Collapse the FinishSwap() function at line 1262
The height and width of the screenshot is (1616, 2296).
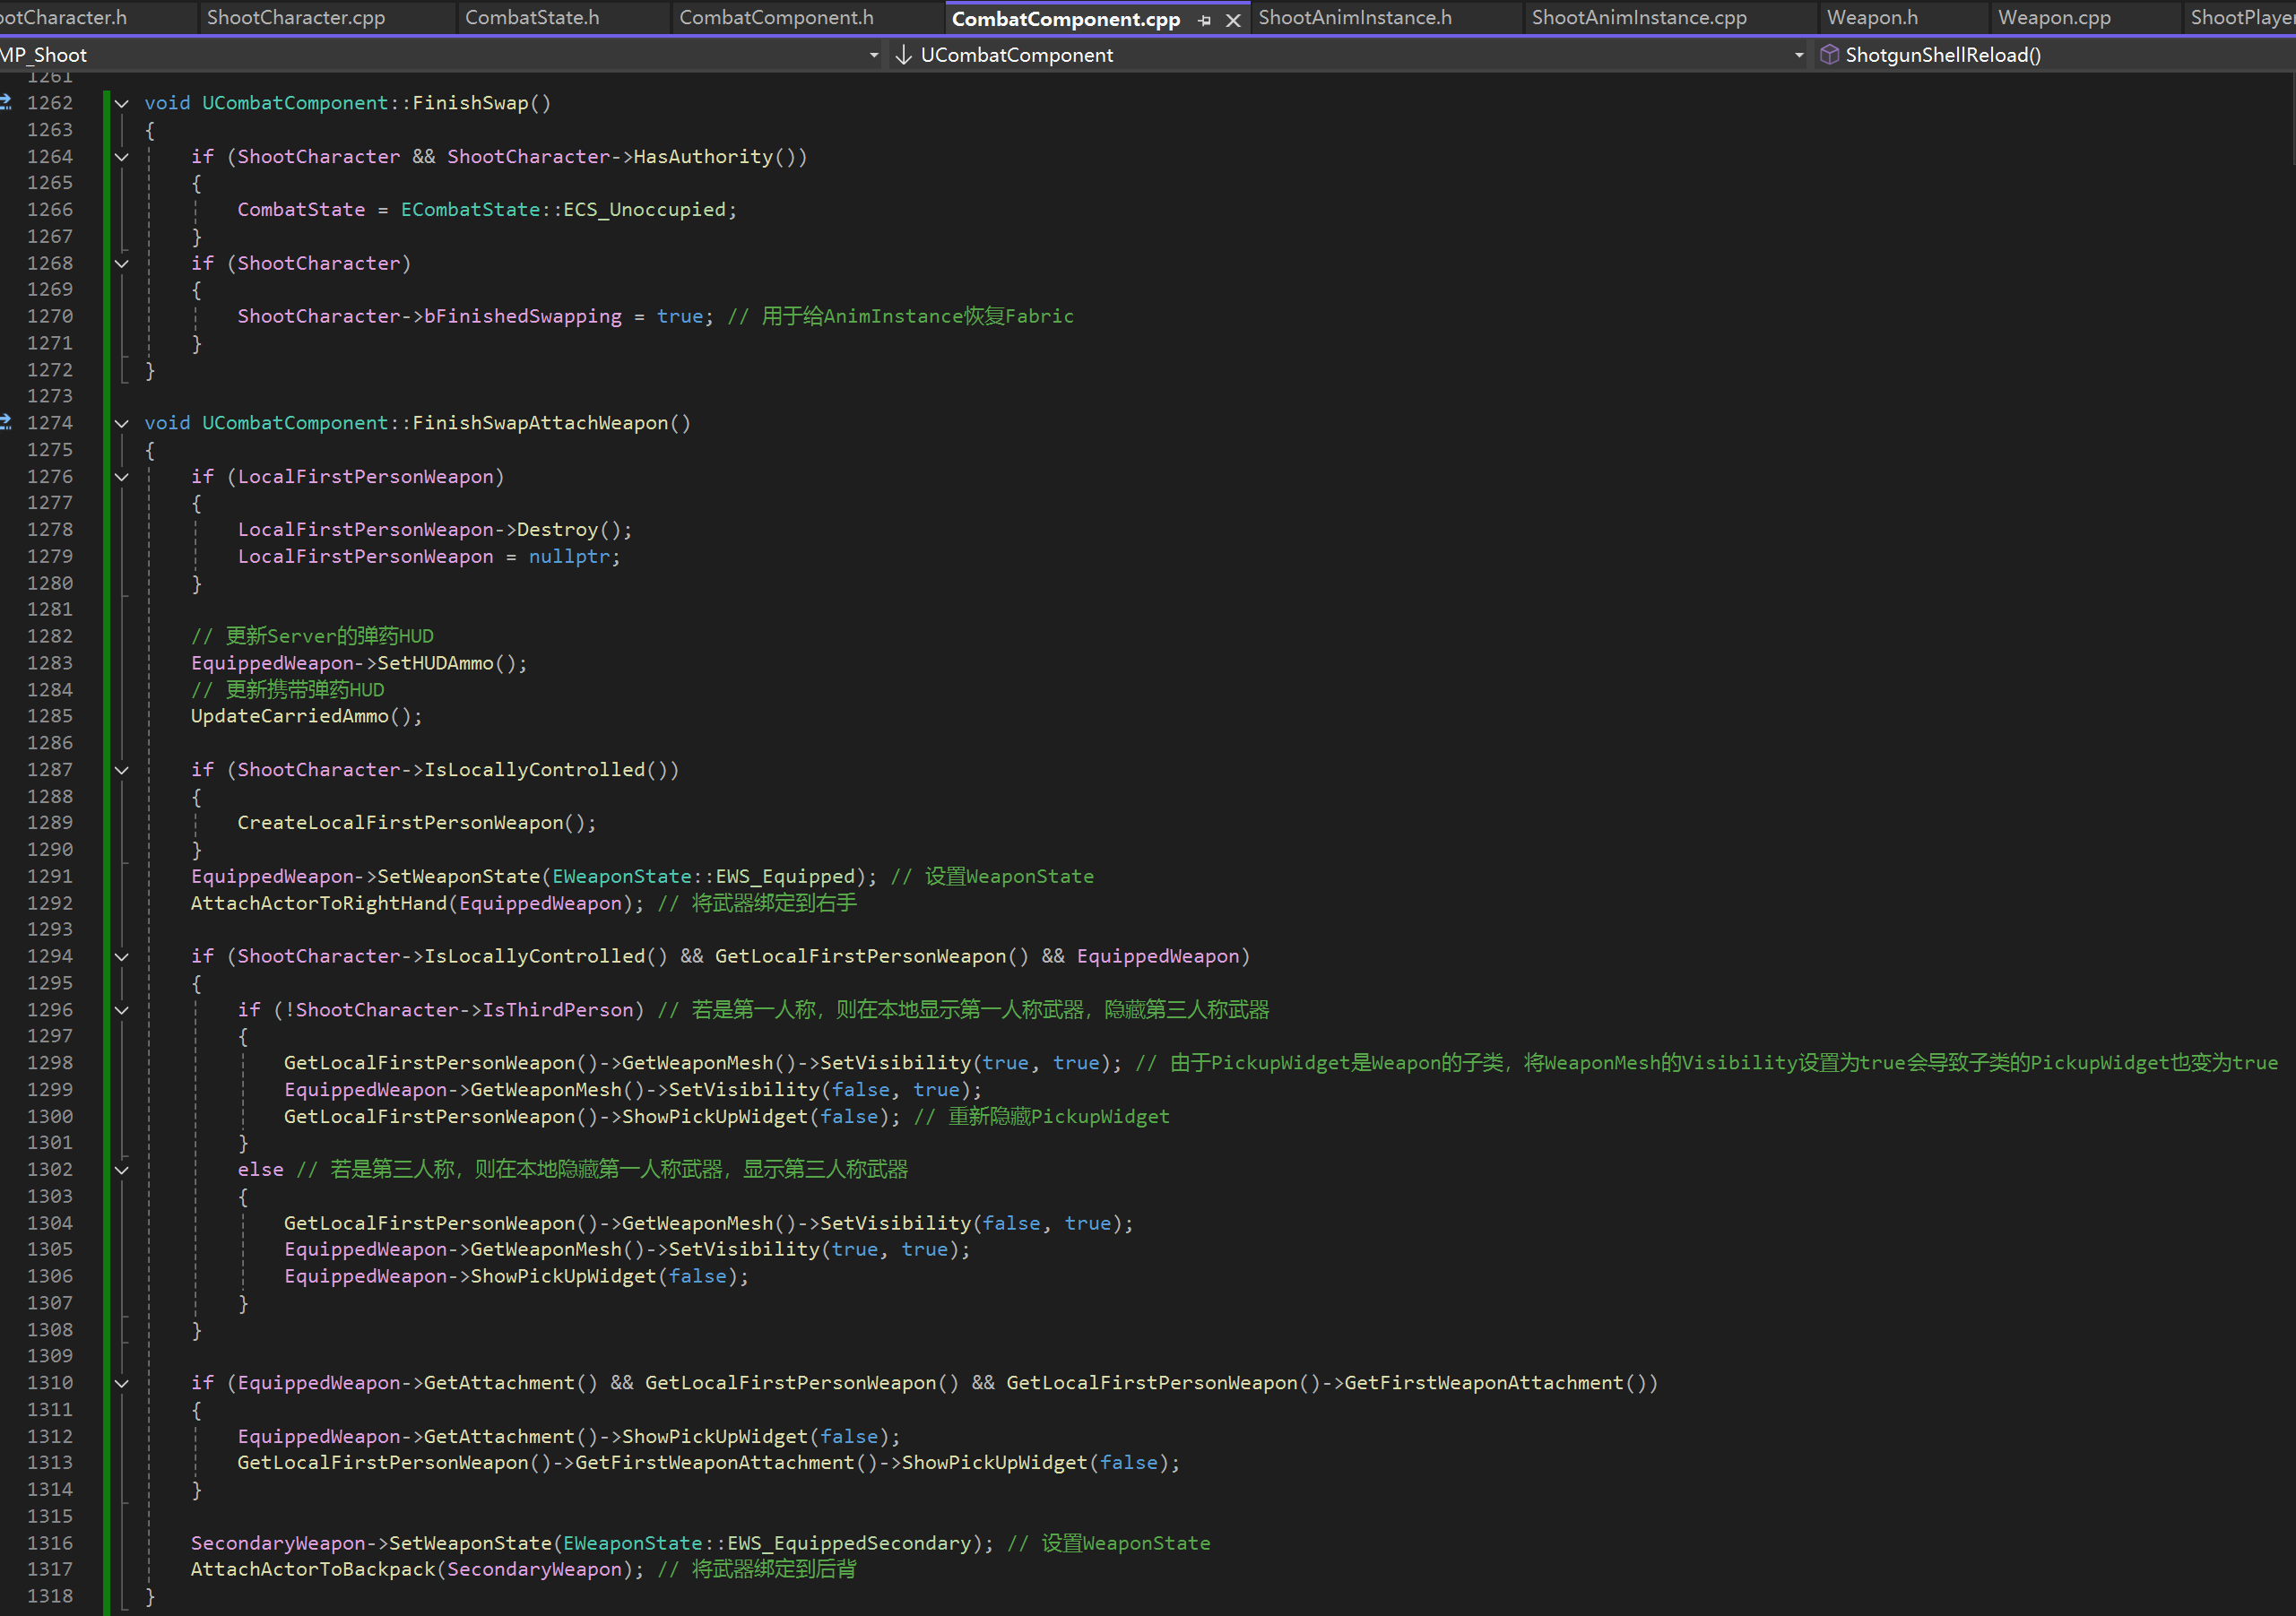(x=122, y=103)
